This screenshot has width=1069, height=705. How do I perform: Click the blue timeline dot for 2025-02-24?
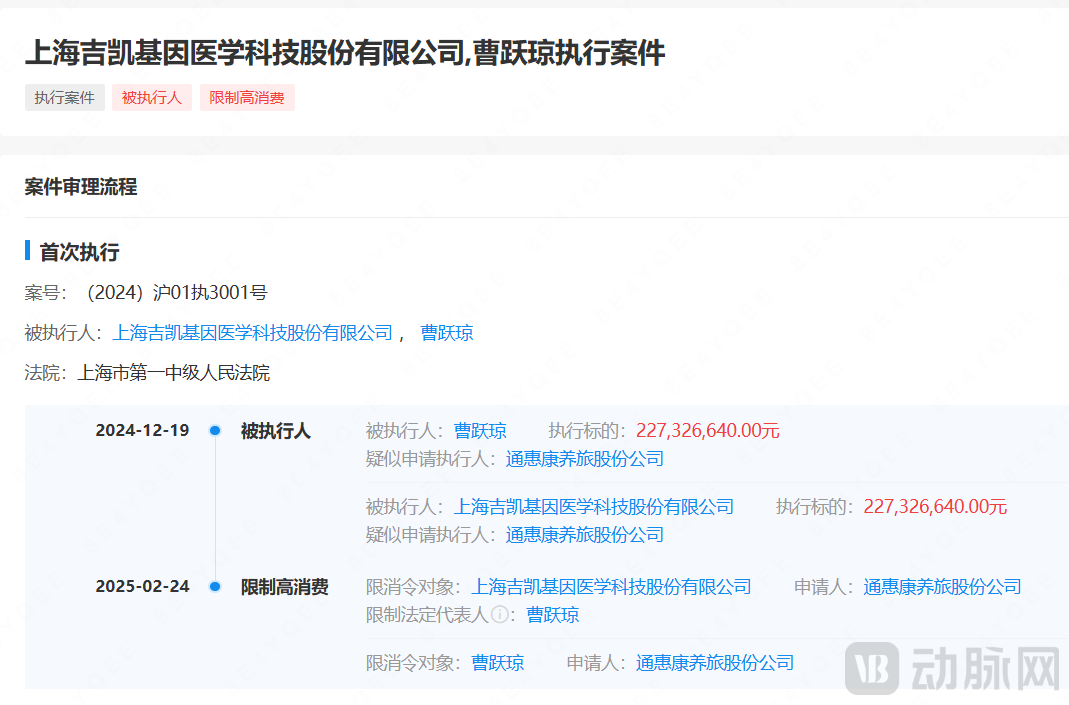[x=214, y=587]
